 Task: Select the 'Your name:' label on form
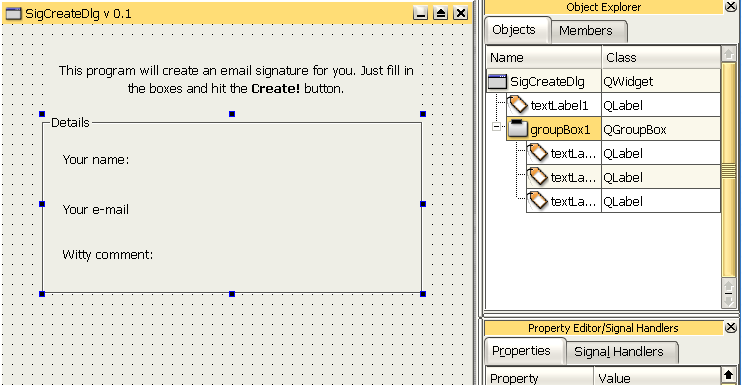(96, 160)
